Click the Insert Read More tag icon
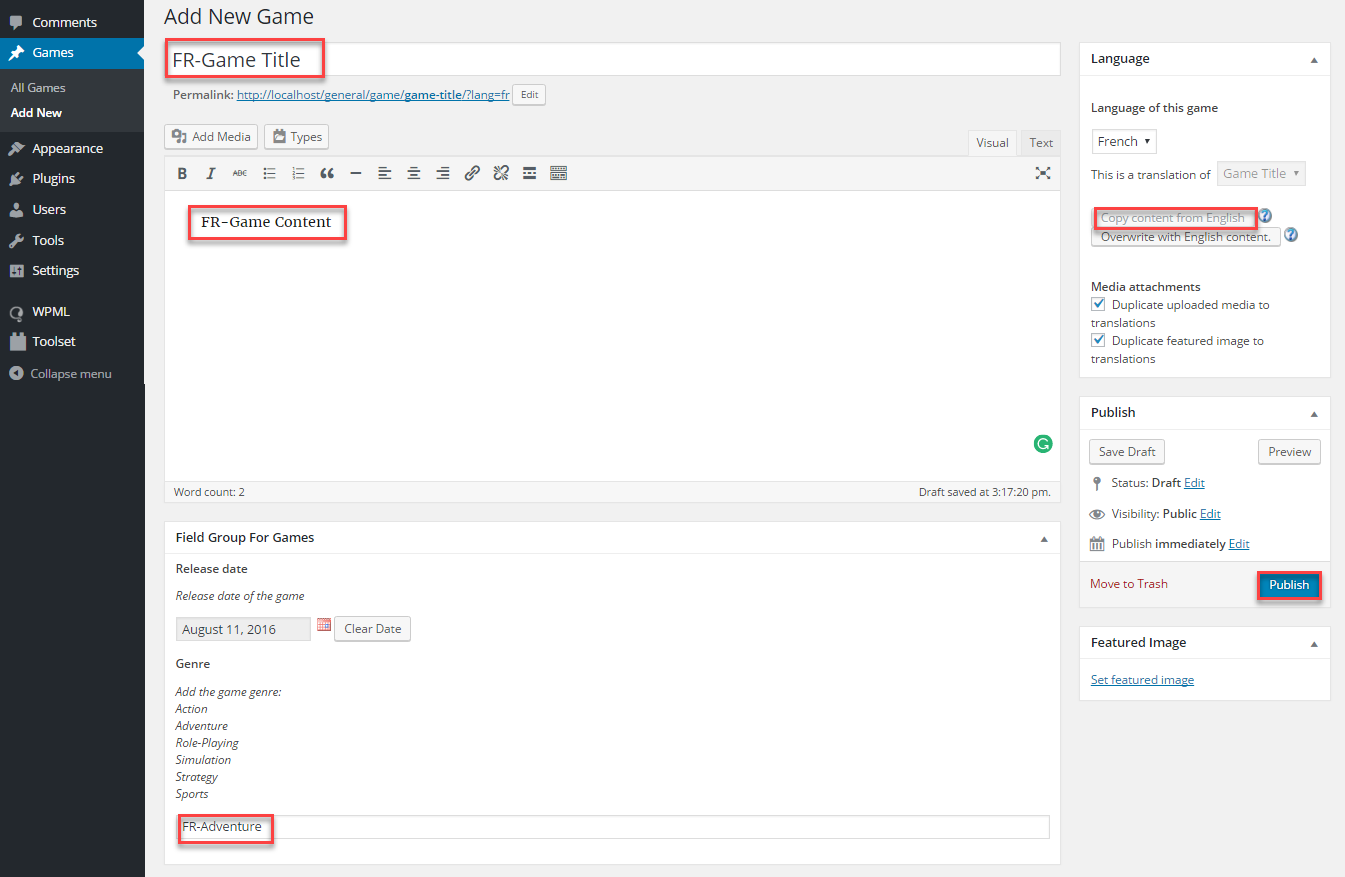 click(x=530, y=173)
